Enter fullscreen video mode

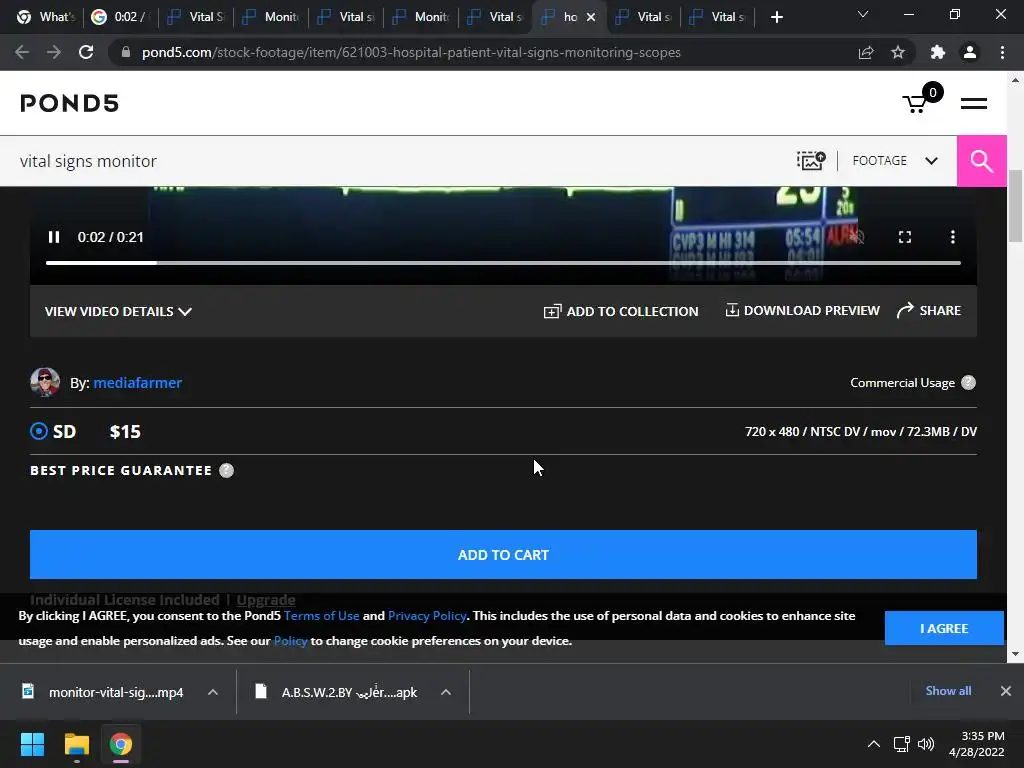pyautogui.click(x=904, y=237)
